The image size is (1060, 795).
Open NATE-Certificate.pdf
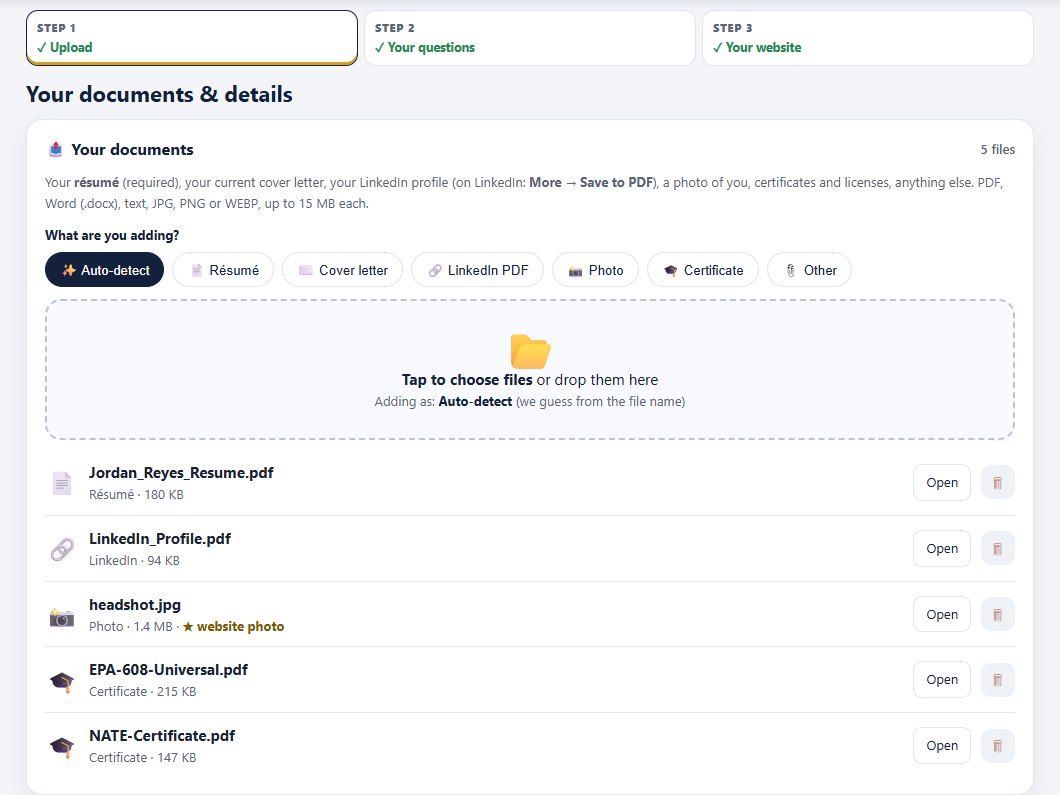tap(942, 746)
